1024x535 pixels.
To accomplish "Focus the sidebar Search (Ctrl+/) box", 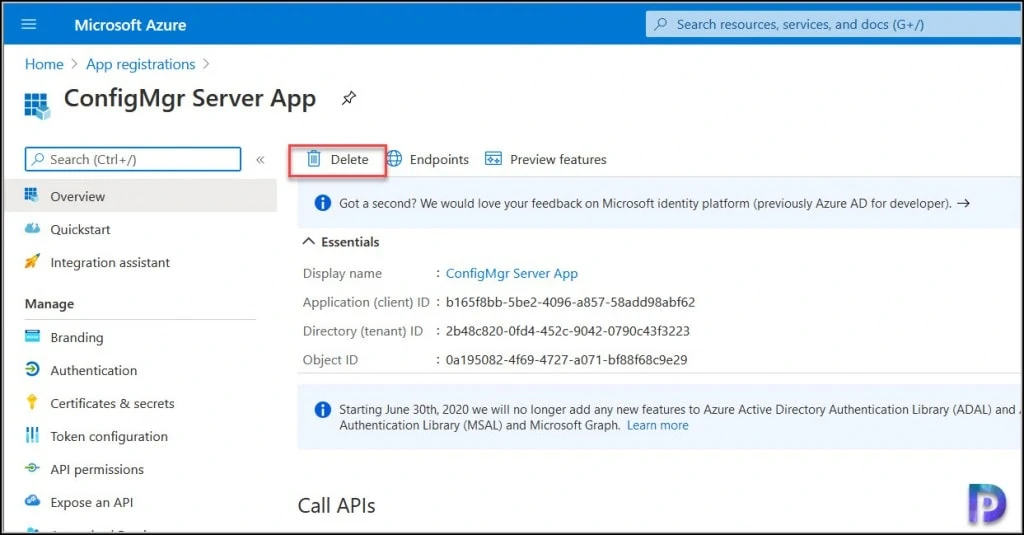I will tap(133, 159).
